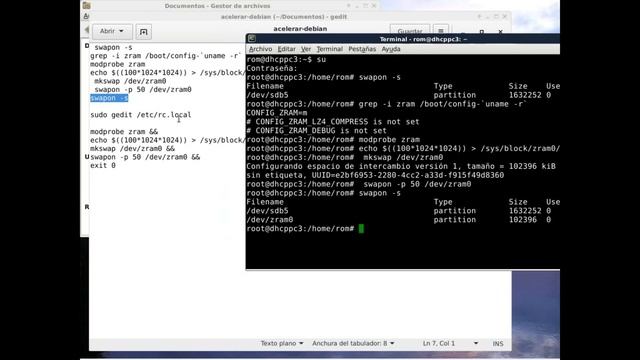Click the Terminal title bar text

[x=423, y=39]
